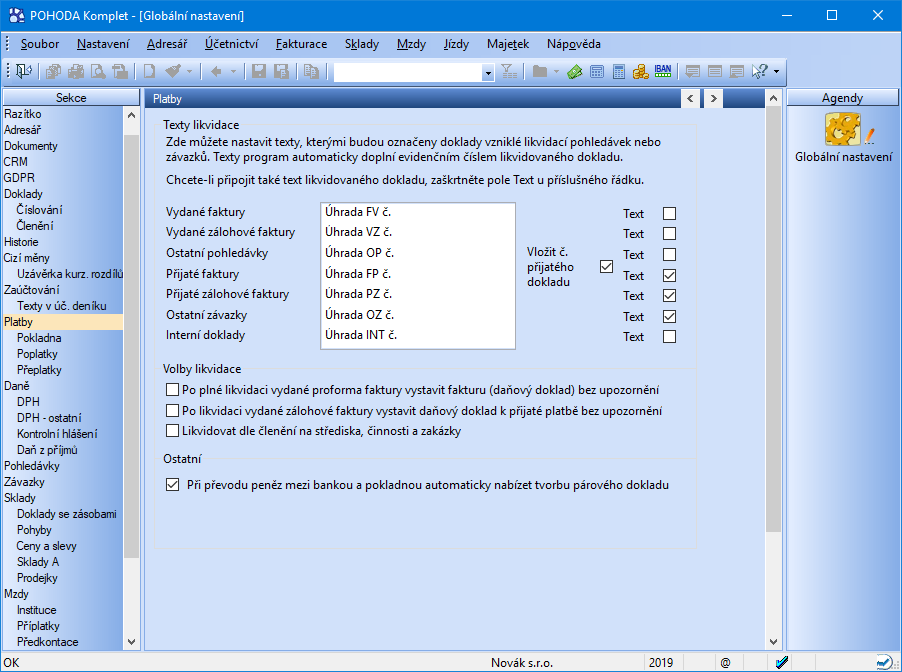Check 'Po likvidaci vydané zálohové faktury' option
This screenshot has height=672, width=902.
(172, 411)
